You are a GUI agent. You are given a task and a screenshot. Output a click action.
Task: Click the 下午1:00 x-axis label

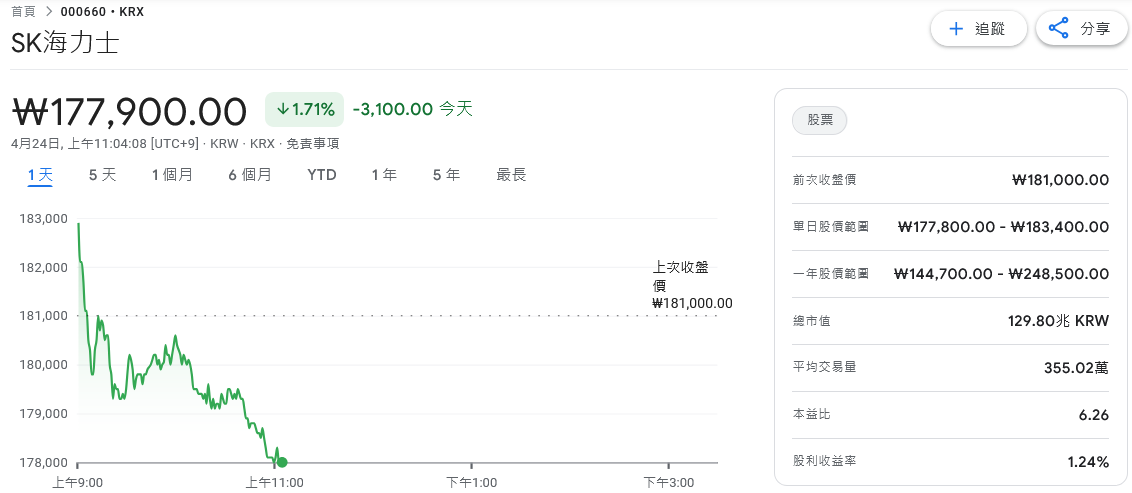pyautogui.click(x=471, y=481)
